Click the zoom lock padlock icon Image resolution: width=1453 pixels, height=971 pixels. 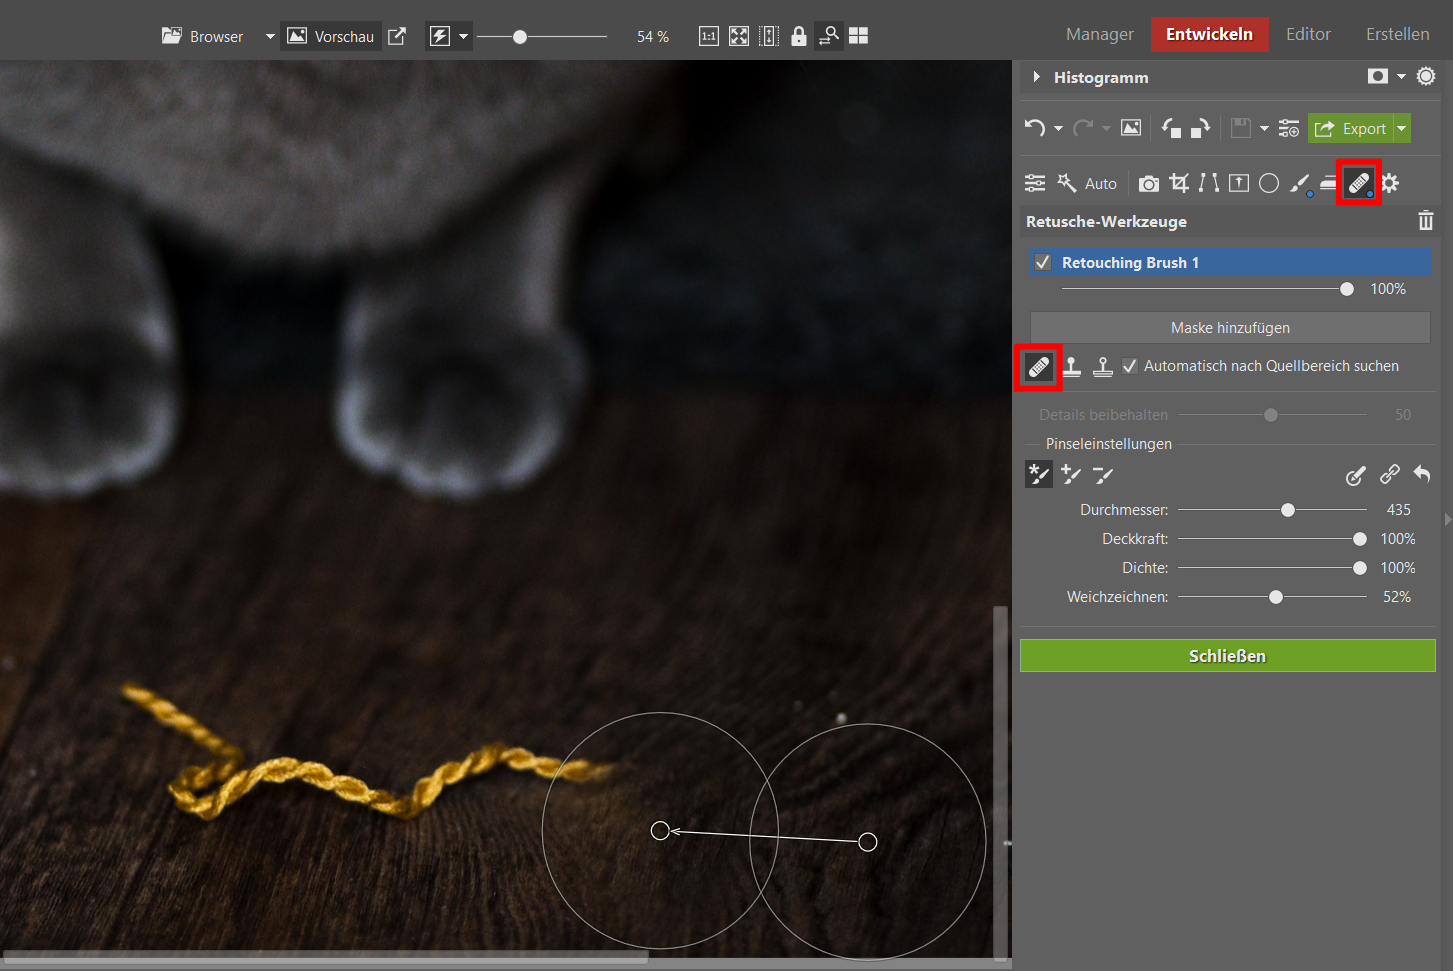[x=798, y=37]
